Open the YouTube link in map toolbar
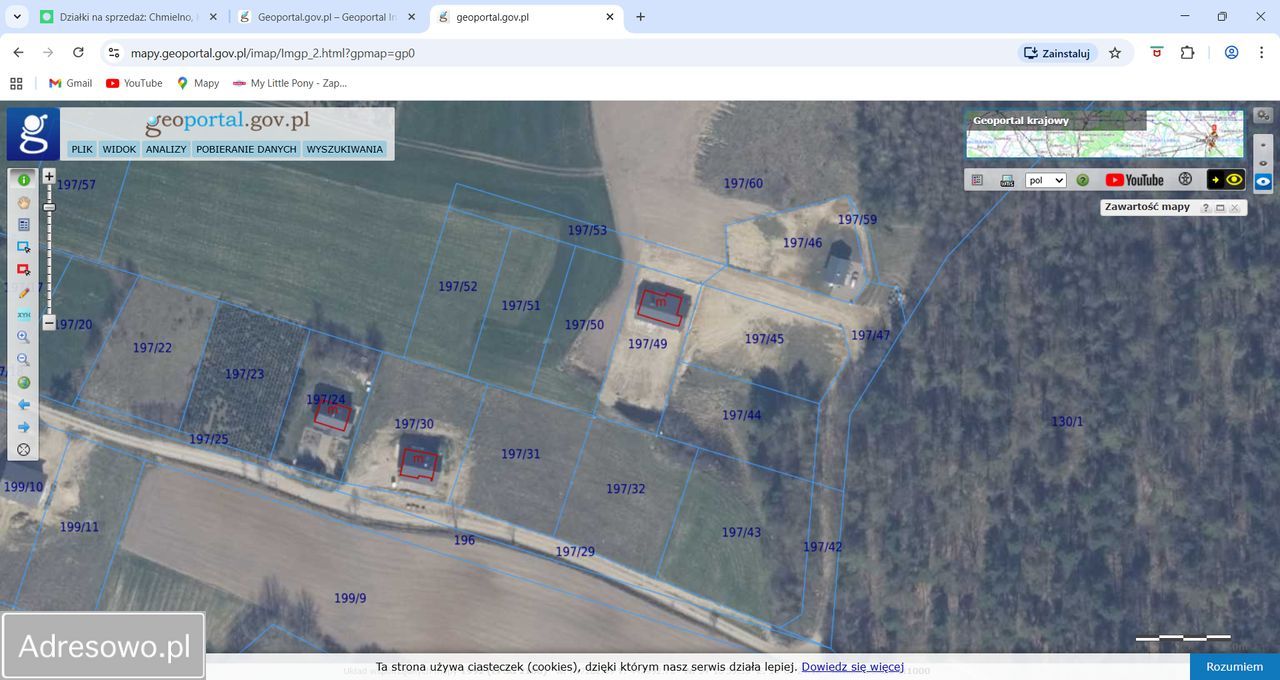This screenshot has width=1280, height=680. pyautogui.click(x=1135, y=180)
